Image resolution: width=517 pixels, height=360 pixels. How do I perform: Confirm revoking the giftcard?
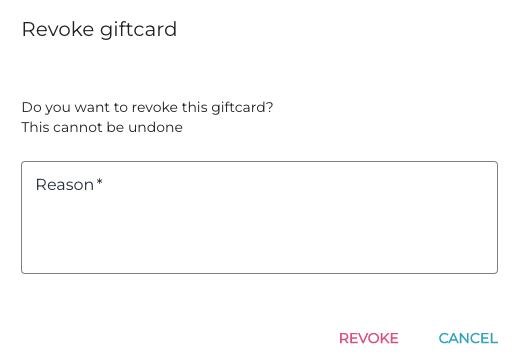369,338
